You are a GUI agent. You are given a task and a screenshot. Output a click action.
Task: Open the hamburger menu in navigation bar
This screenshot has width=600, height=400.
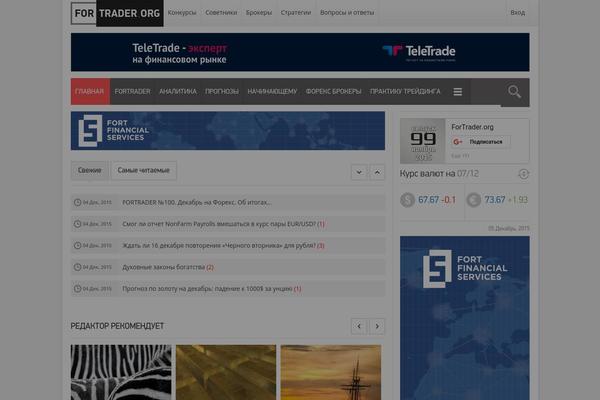point(458,92)
